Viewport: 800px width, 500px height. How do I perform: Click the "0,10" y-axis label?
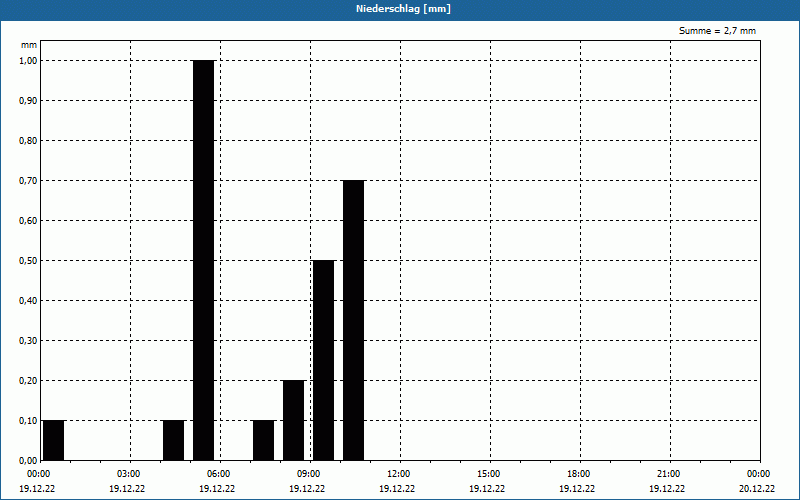[x=28, y=420]
